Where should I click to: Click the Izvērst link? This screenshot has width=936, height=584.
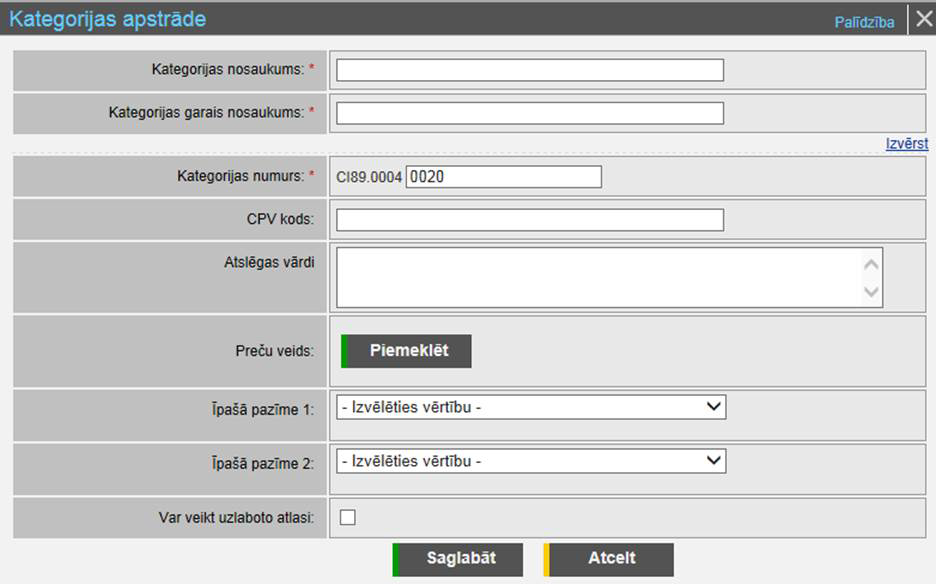(906, 144)
